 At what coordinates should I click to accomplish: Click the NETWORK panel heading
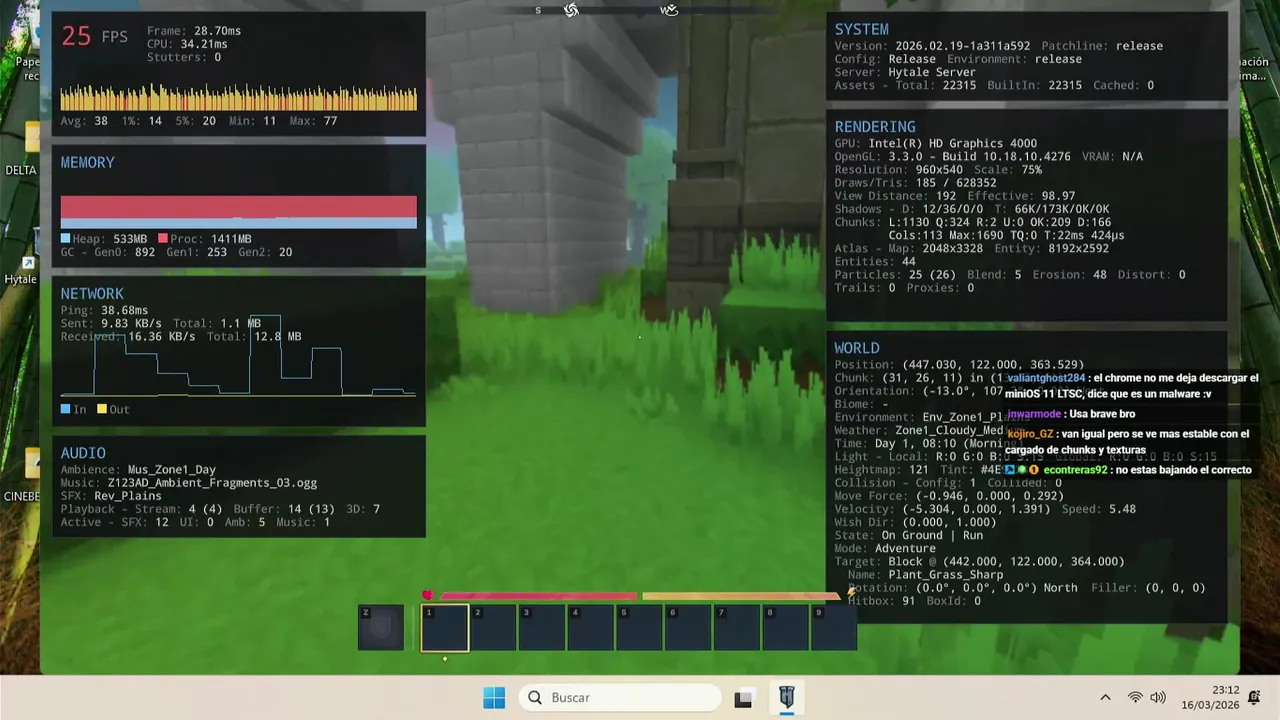[x=92, y=293]
